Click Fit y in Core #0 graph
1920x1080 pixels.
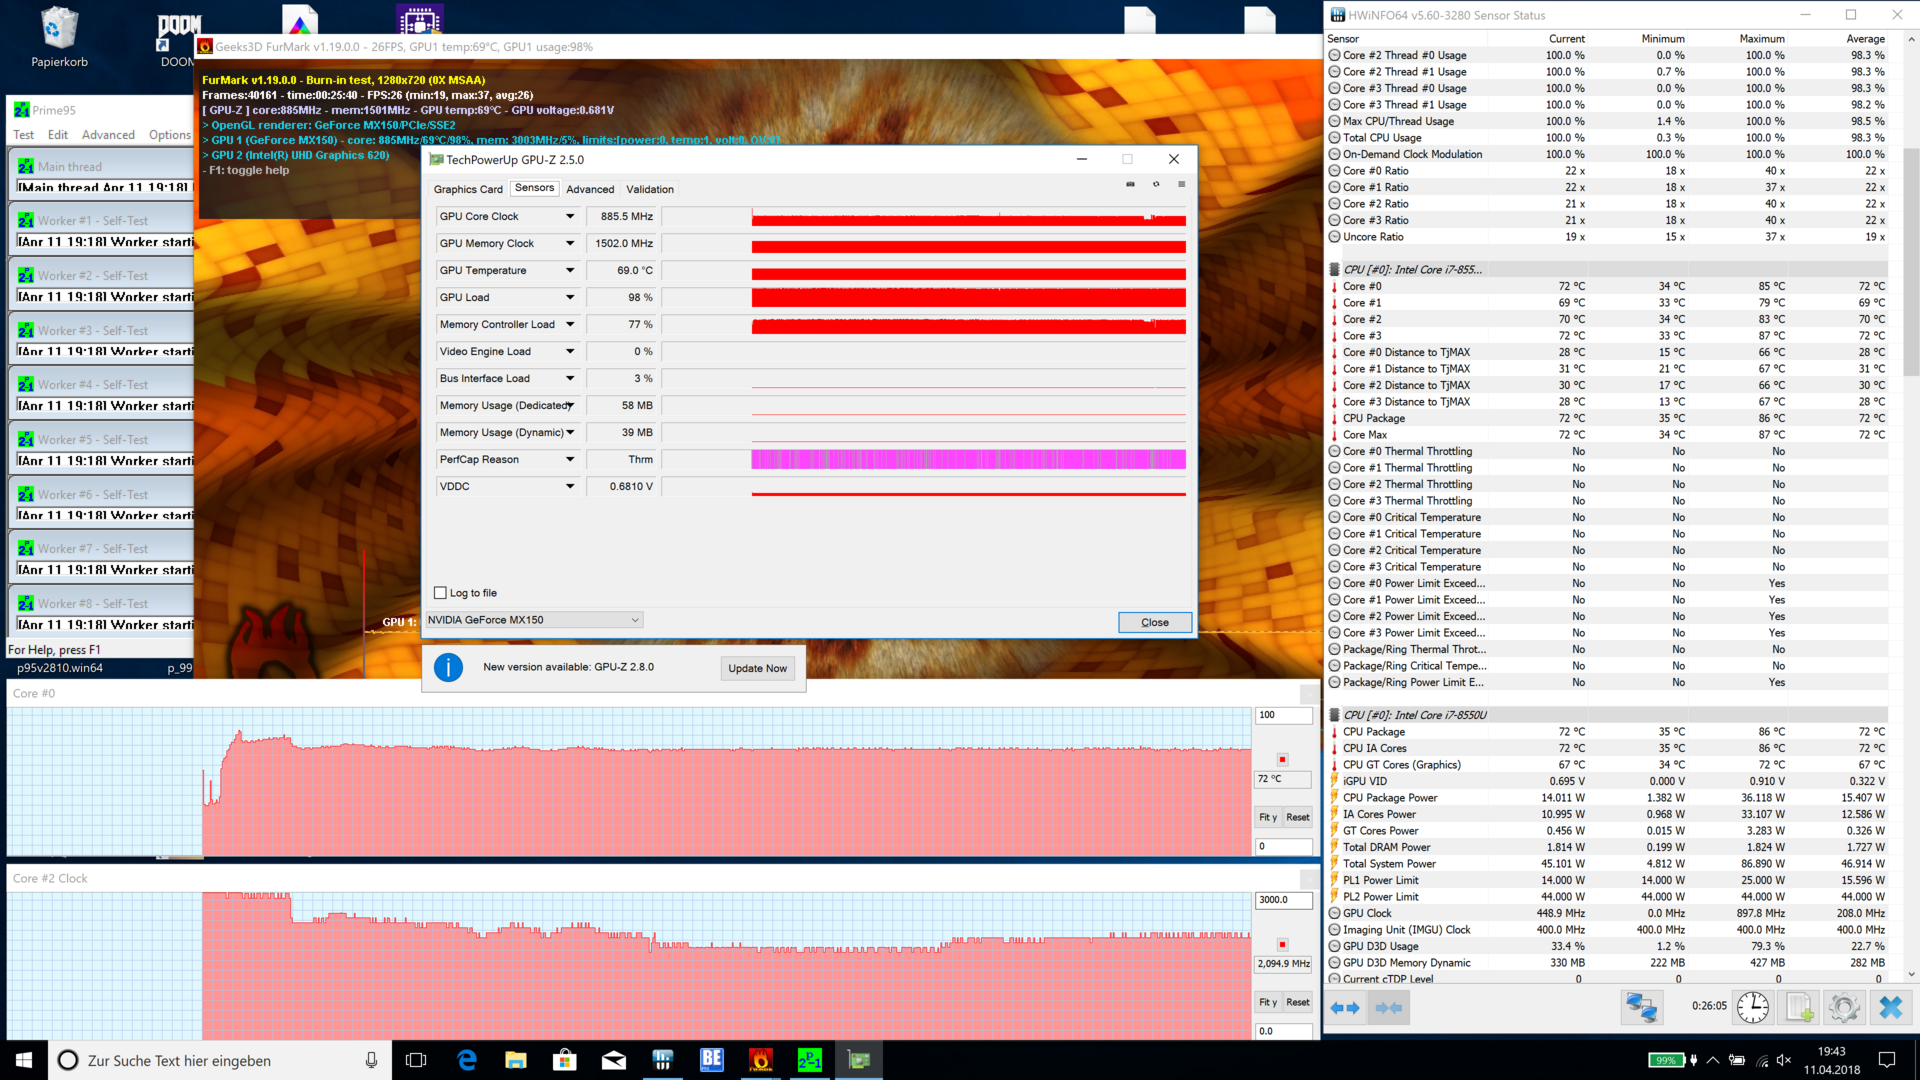[1267, 817]
